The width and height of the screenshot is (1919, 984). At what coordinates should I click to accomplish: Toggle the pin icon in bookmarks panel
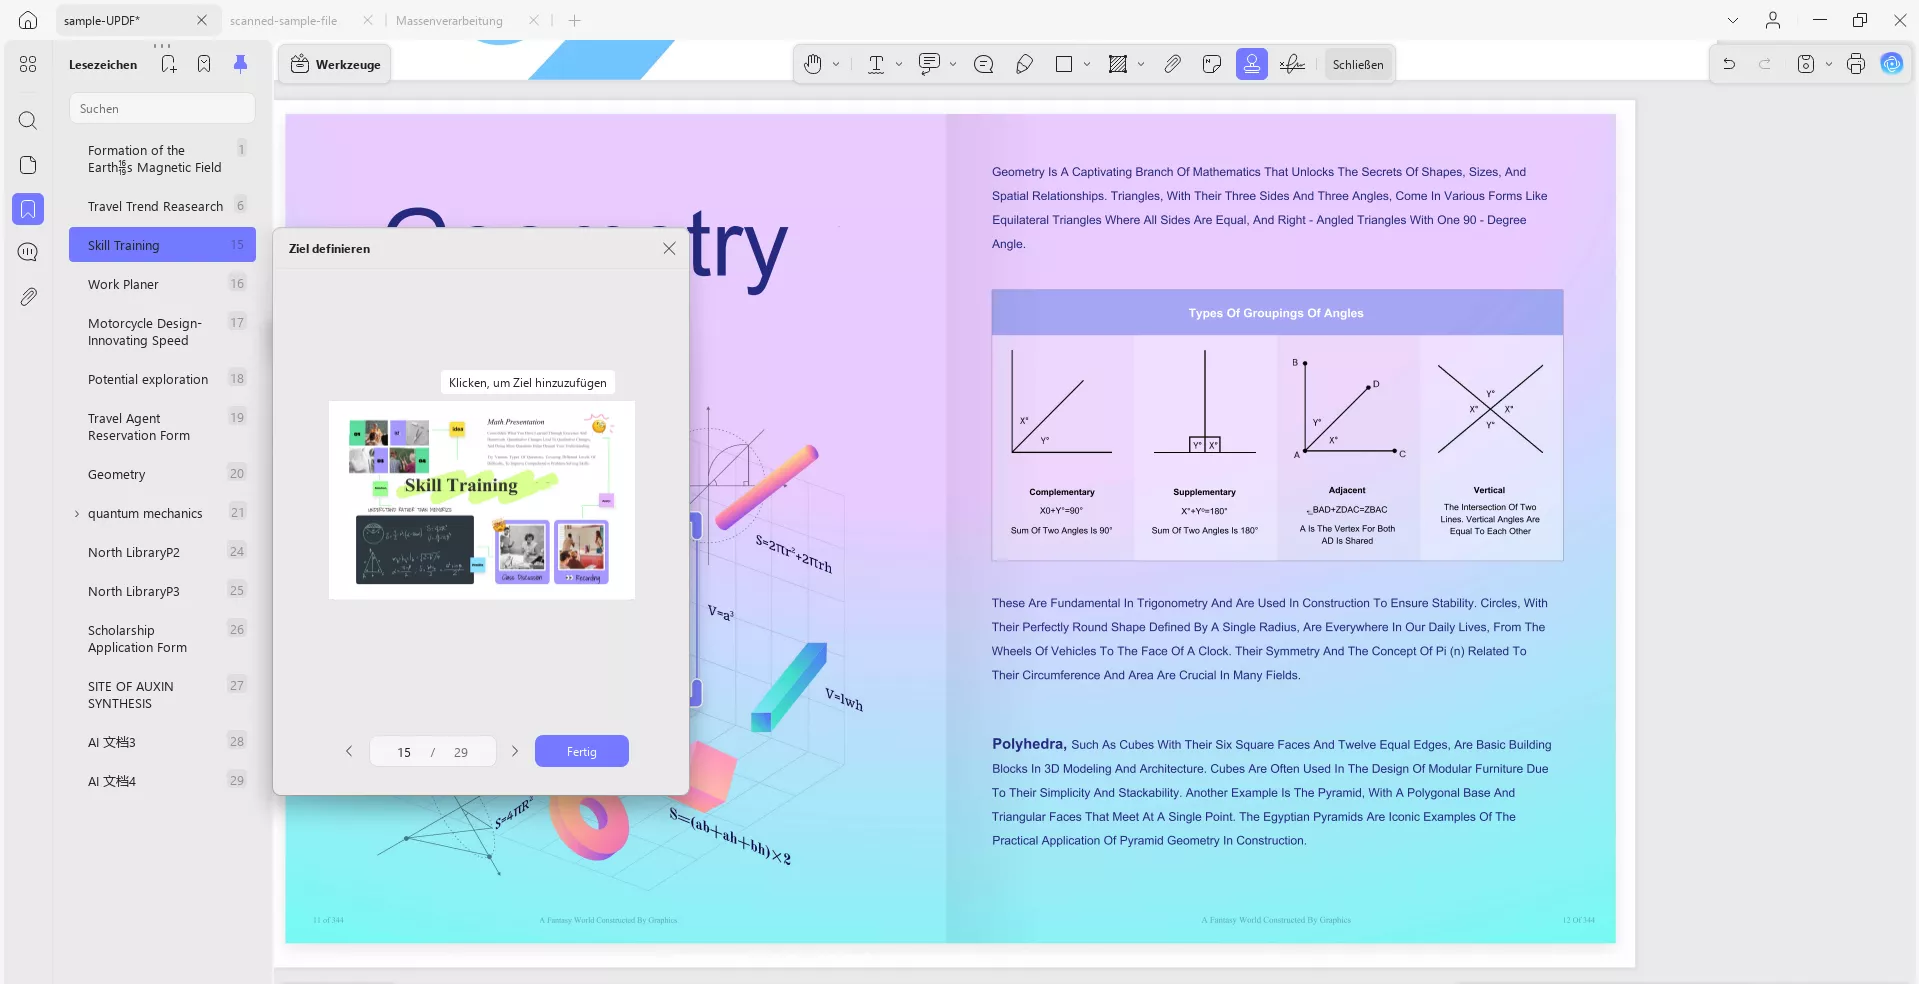(240, 64)
